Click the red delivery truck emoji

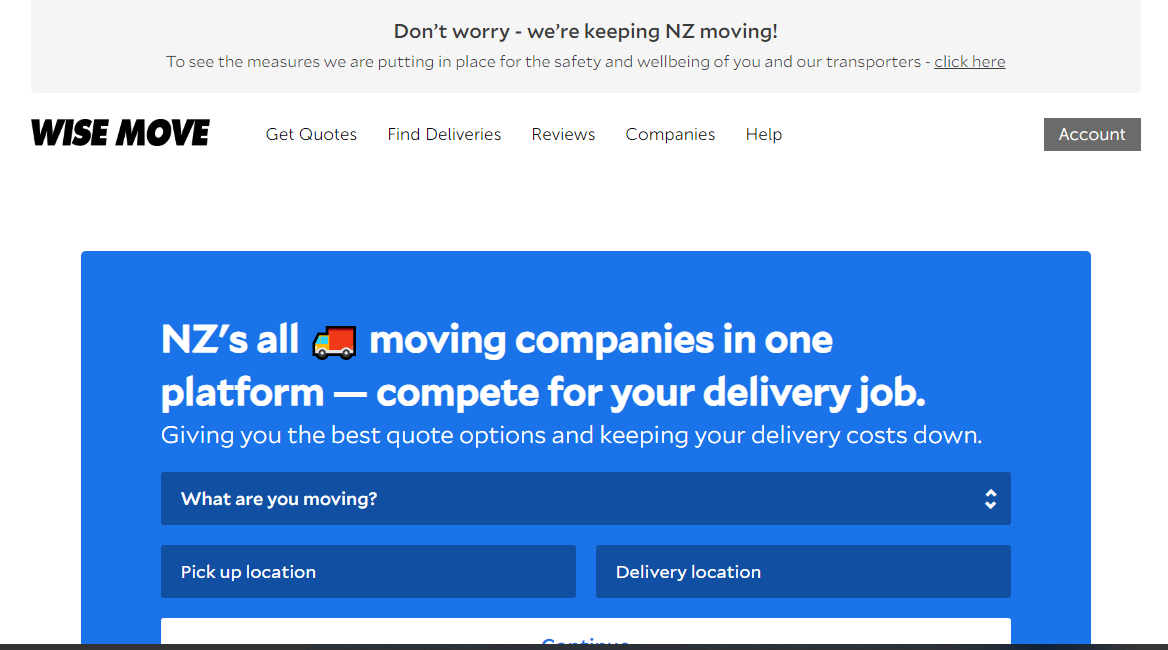click(x=334, y=342)
